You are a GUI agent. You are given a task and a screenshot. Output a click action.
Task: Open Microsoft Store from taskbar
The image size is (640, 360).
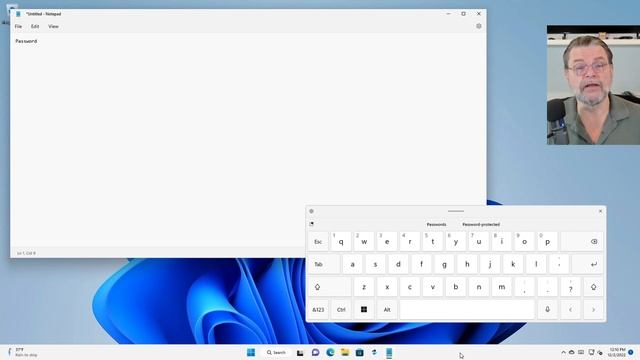click(x=359, y=352)
